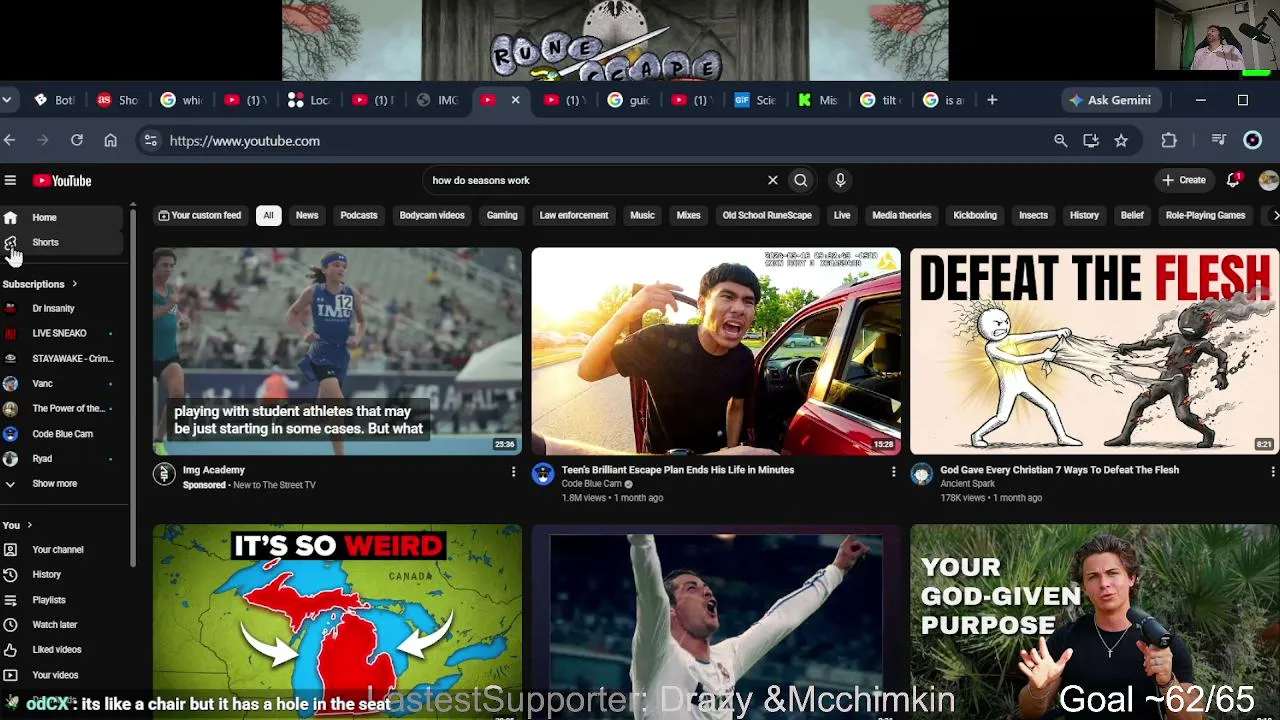Viewport: 1280px width, 720px height.
Task: Switch to the IMG browser tab
Action: point(438,100)
